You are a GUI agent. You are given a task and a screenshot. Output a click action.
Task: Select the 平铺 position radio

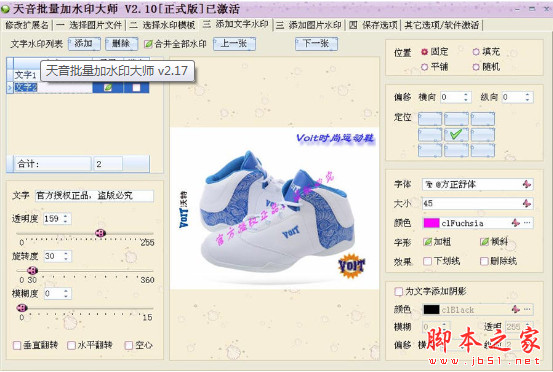click(x=424, y=67)
